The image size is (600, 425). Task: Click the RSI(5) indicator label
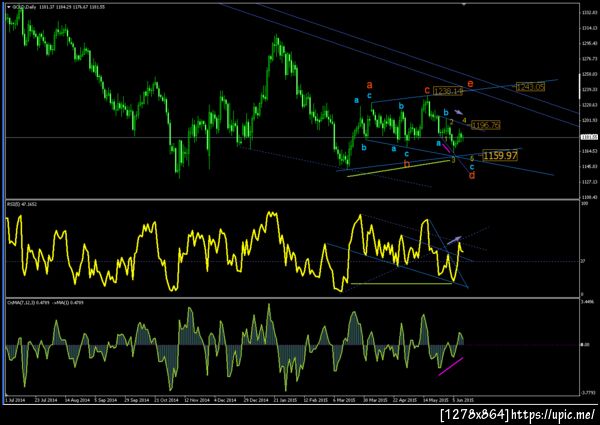[x=21, y=204]
